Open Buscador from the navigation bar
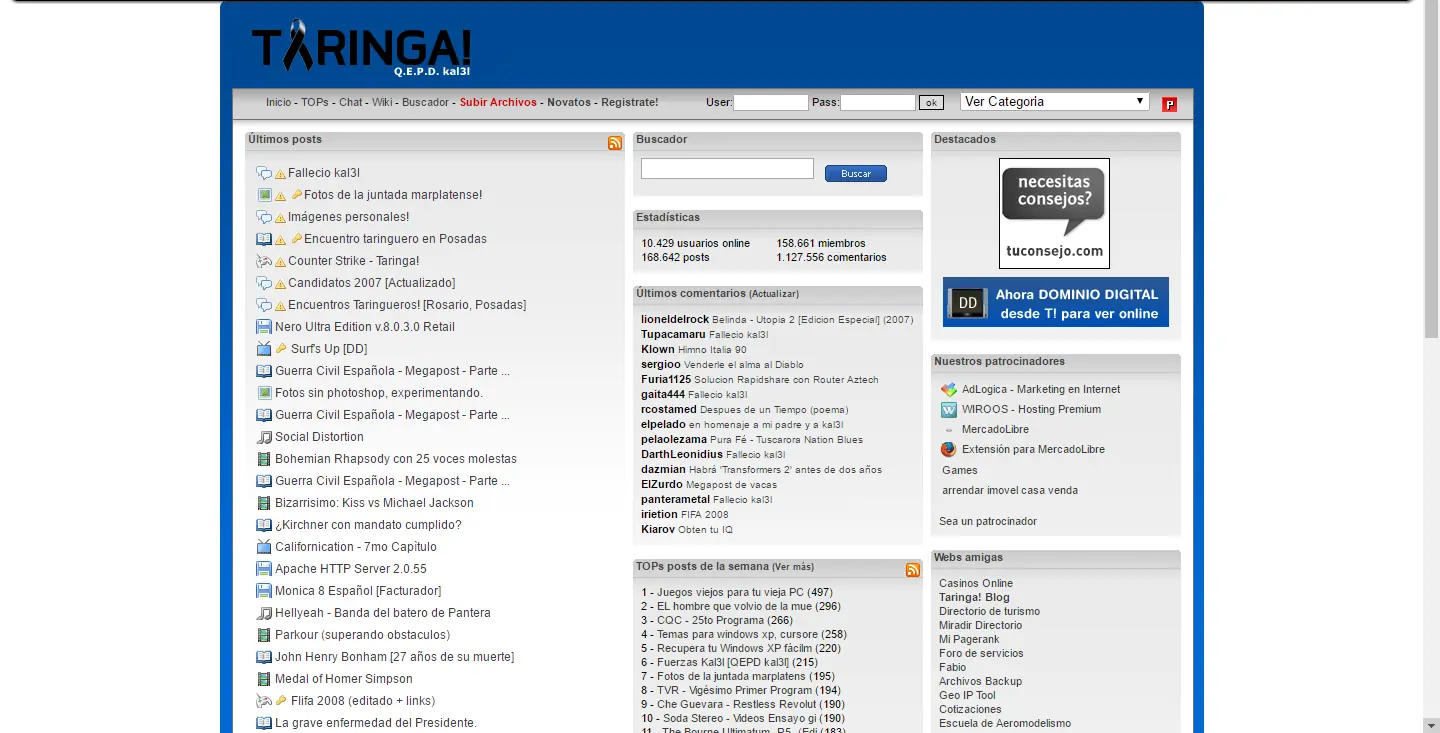1440x733 pixels. (425, 102)
